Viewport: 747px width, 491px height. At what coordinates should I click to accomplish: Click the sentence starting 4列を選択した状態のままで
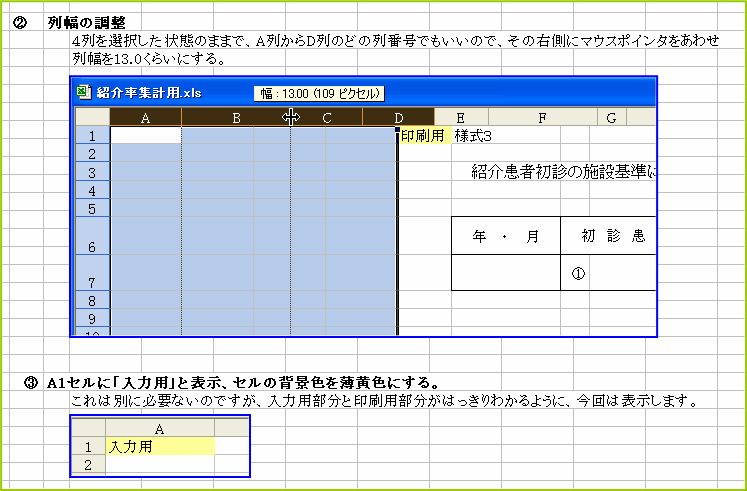[x=395, y=41]
